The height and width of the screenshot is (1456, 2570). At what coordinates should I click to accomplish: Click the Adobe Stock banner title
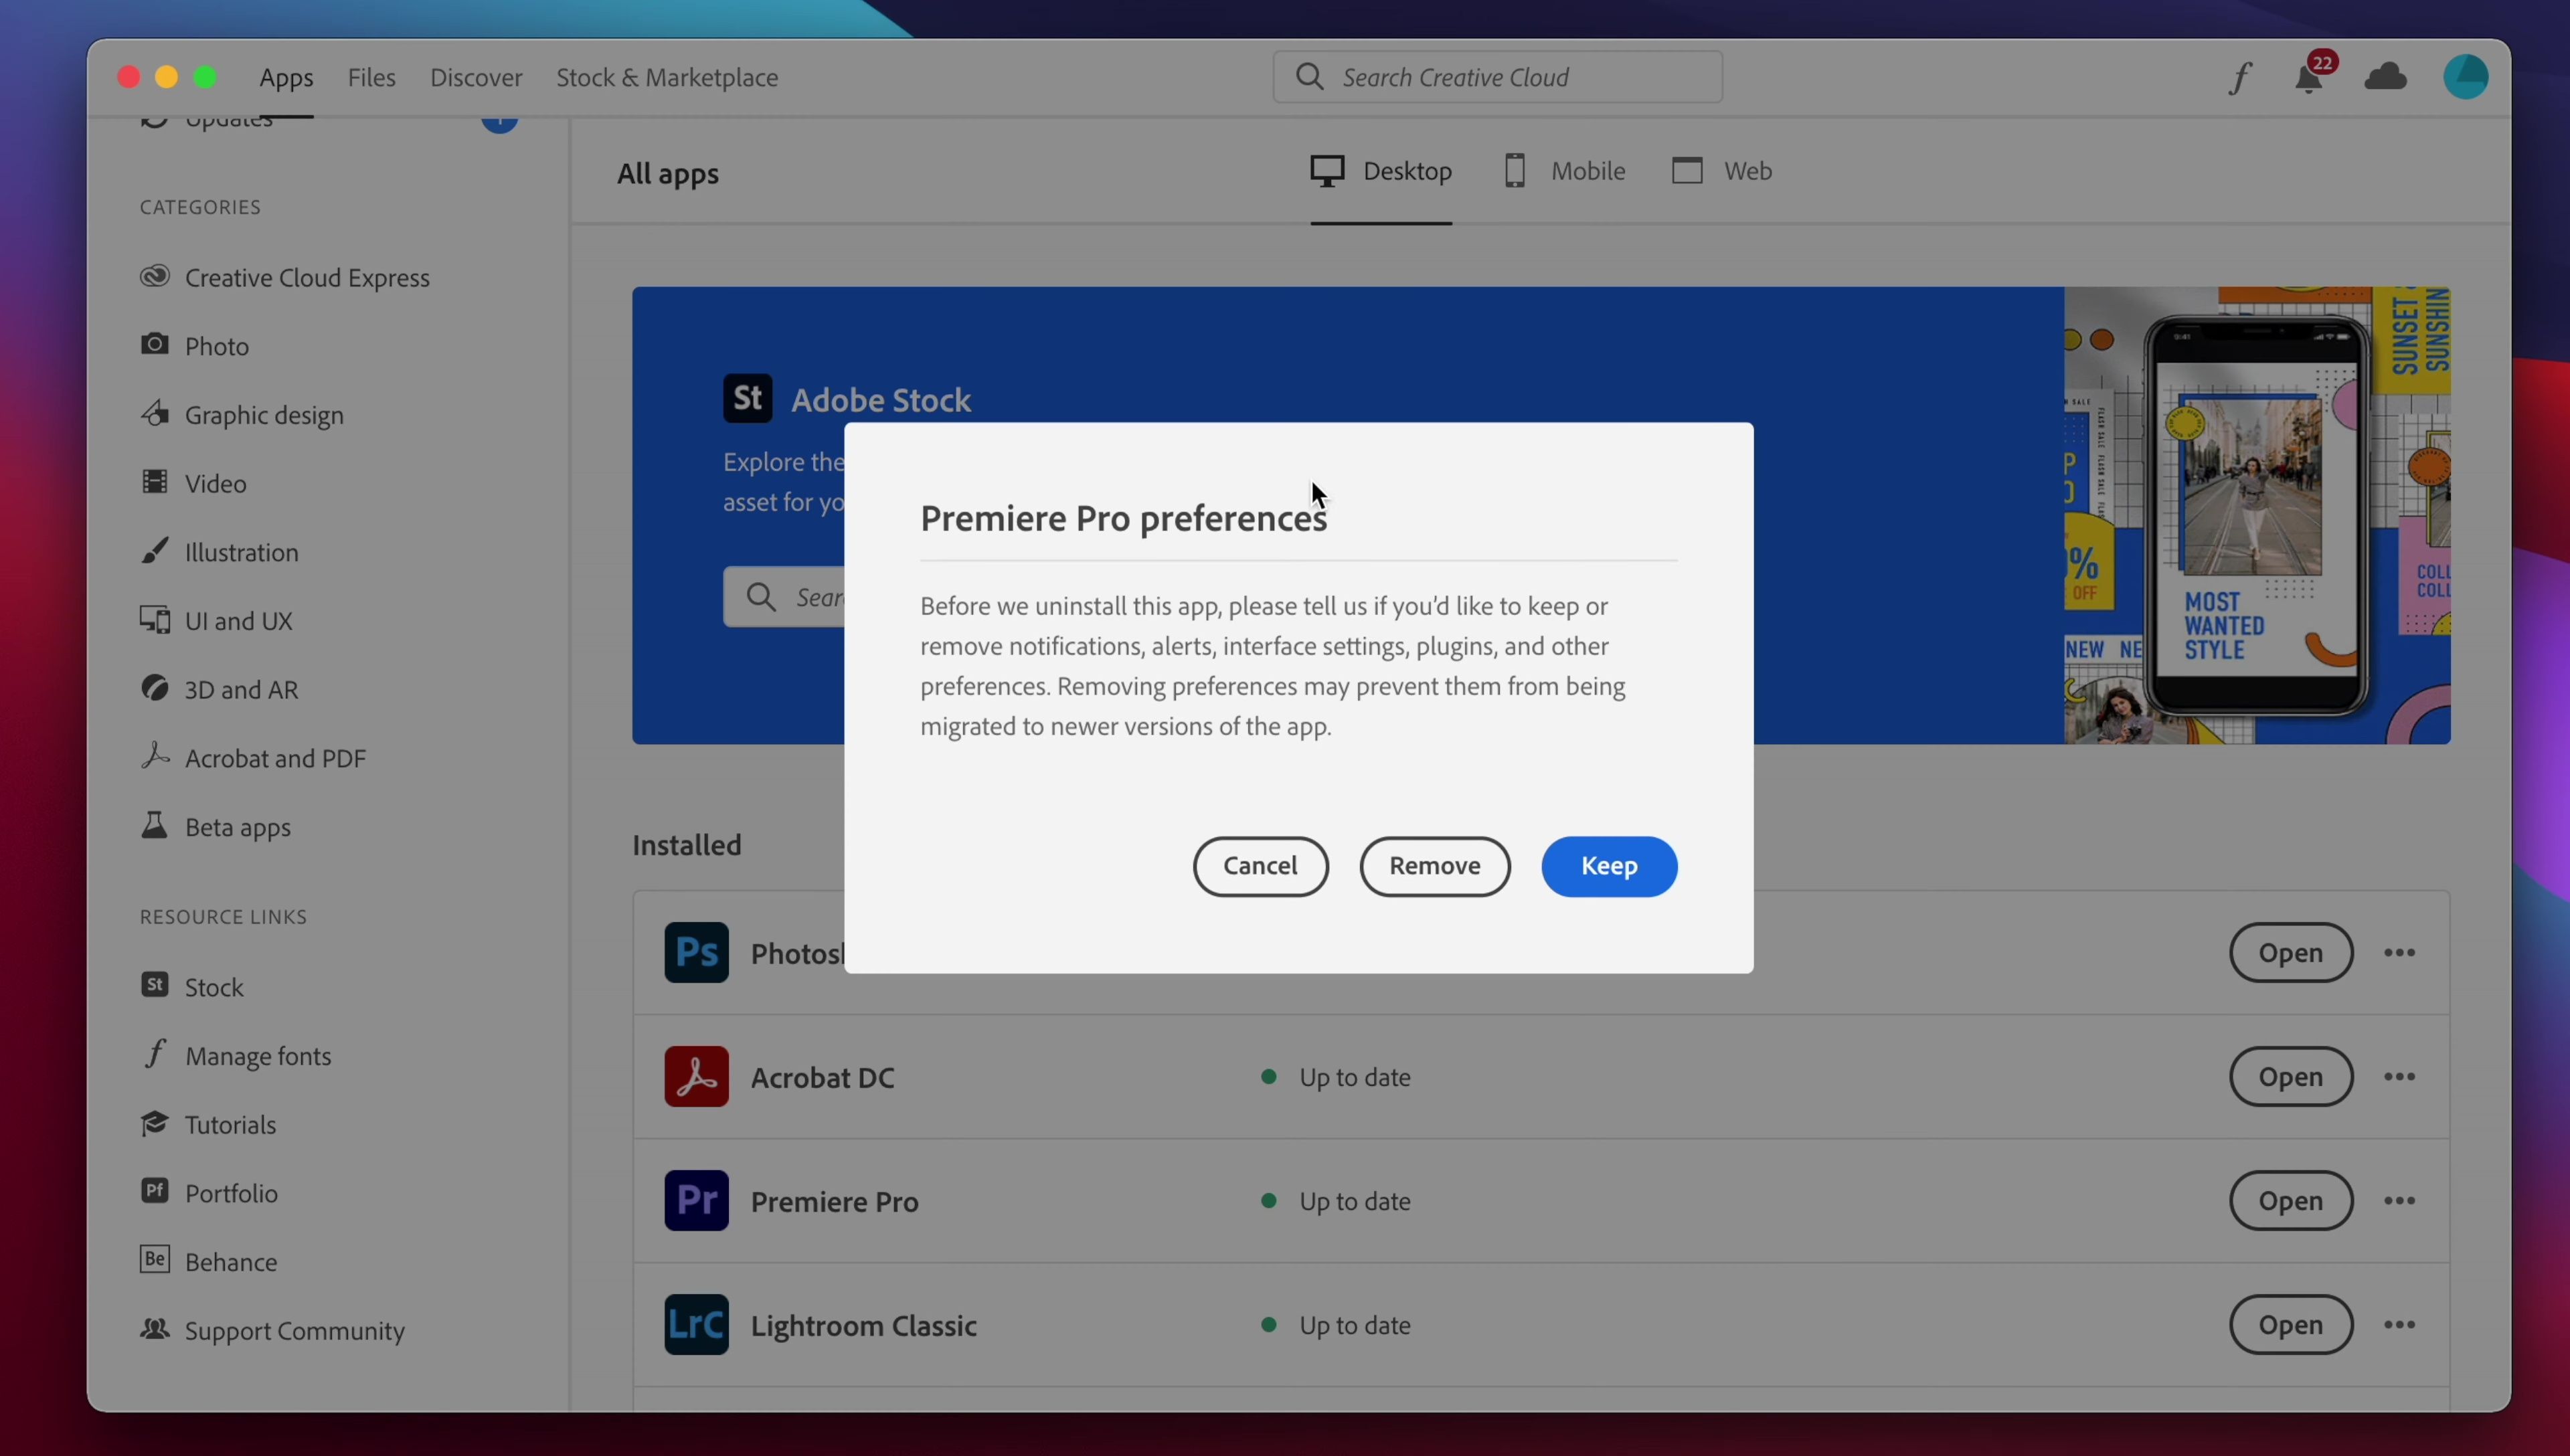point(880,400)
